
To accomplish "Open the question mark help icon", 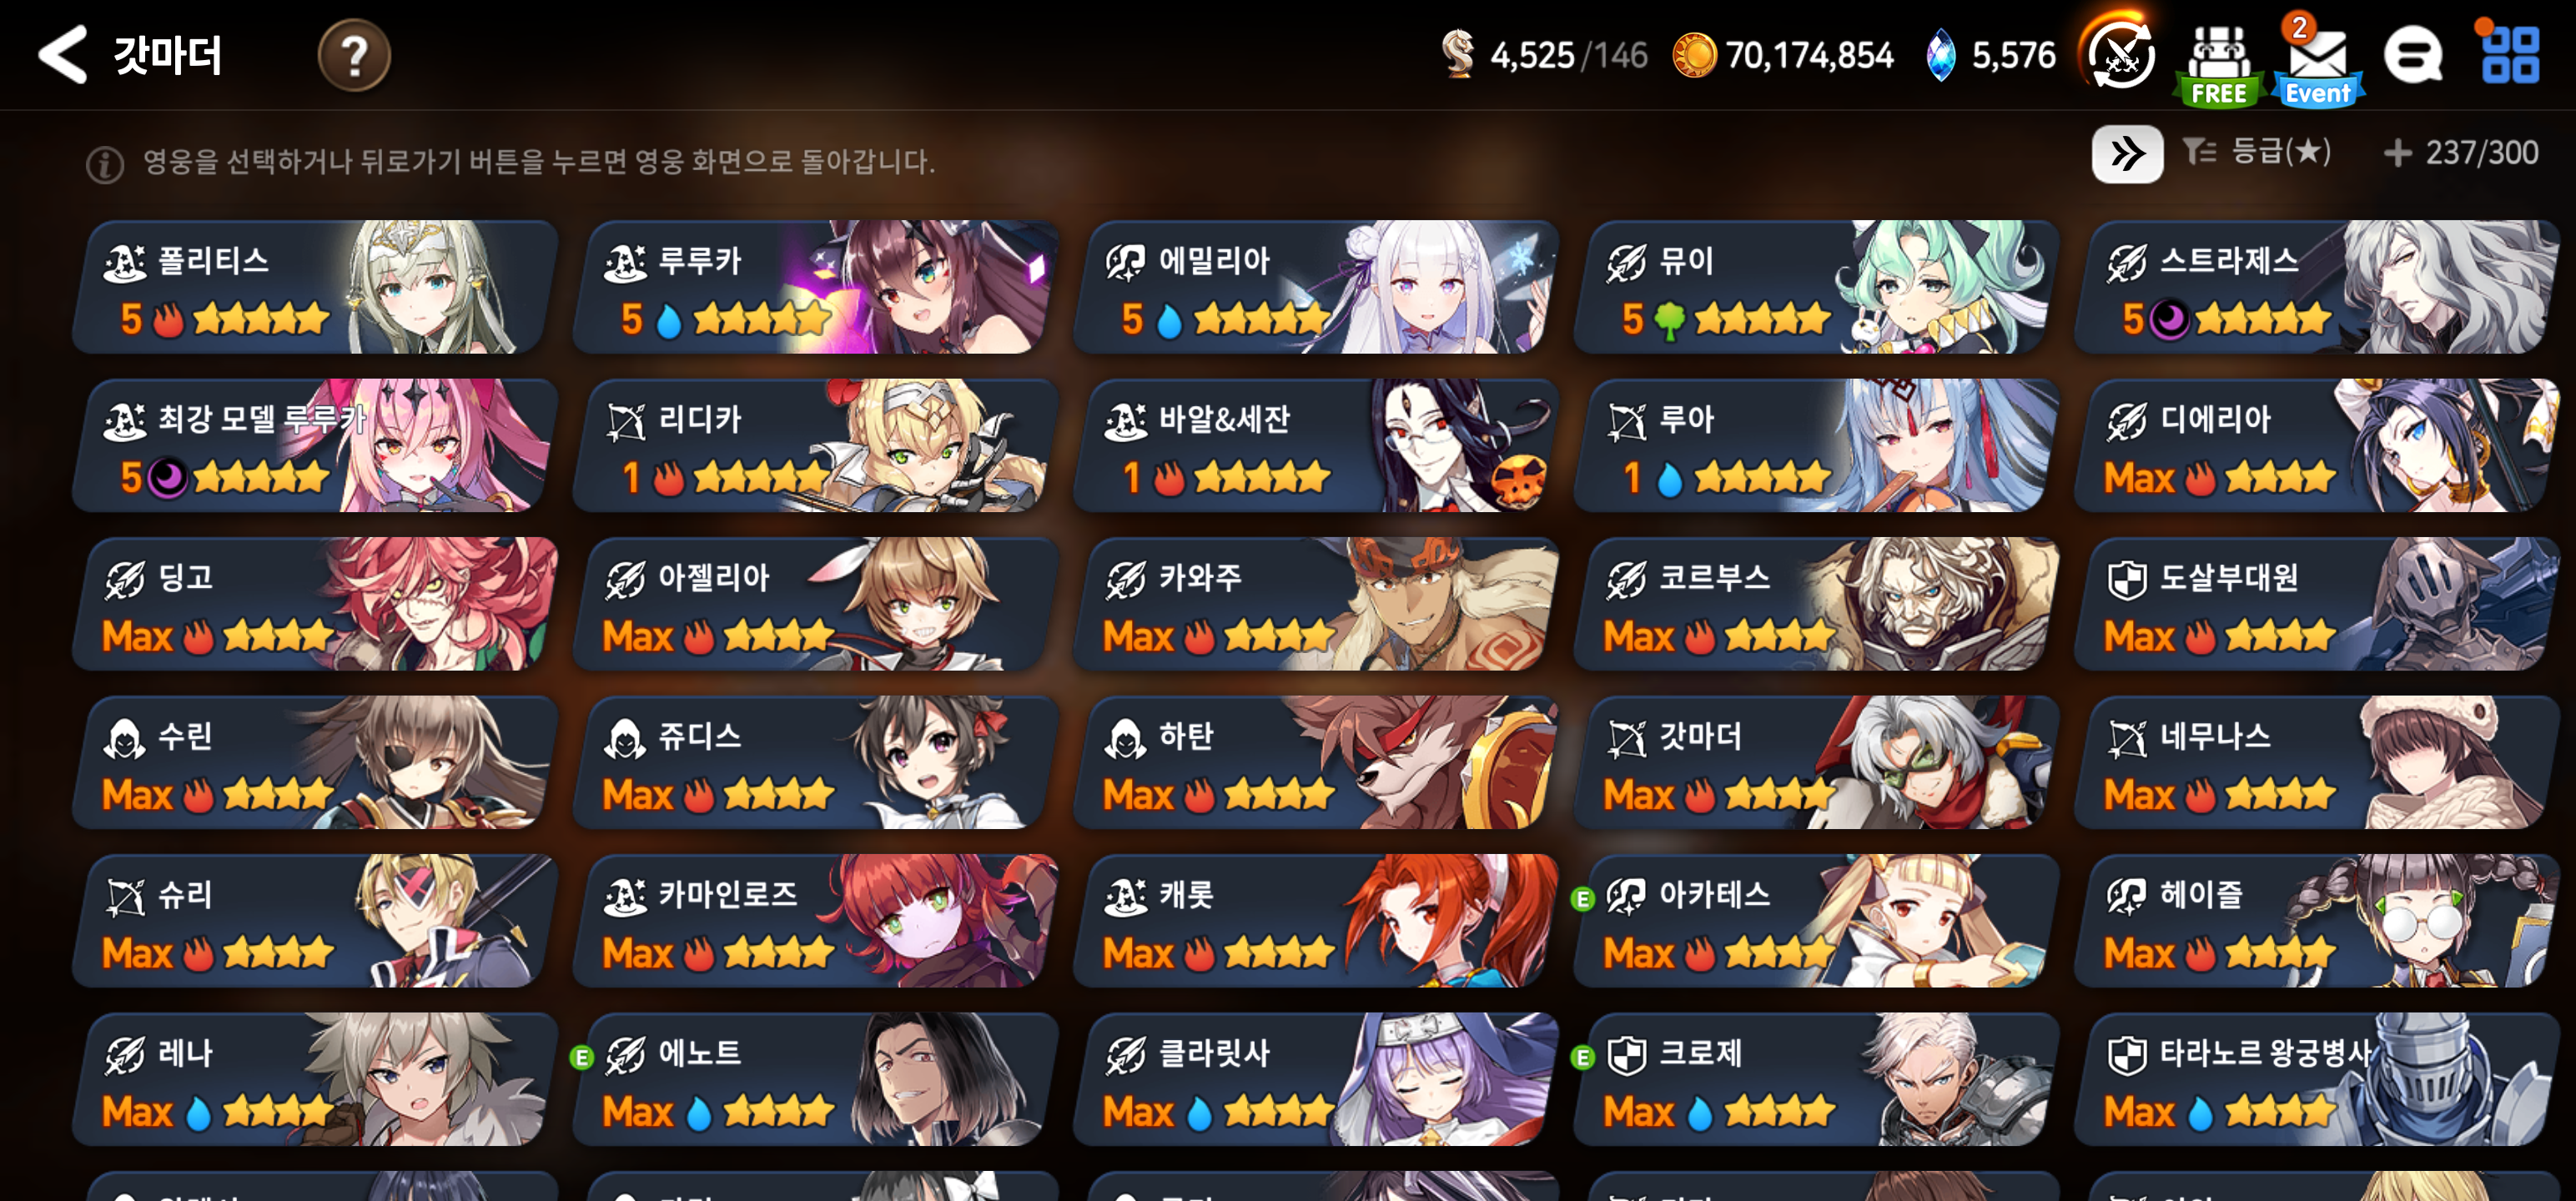I will 354,55.
